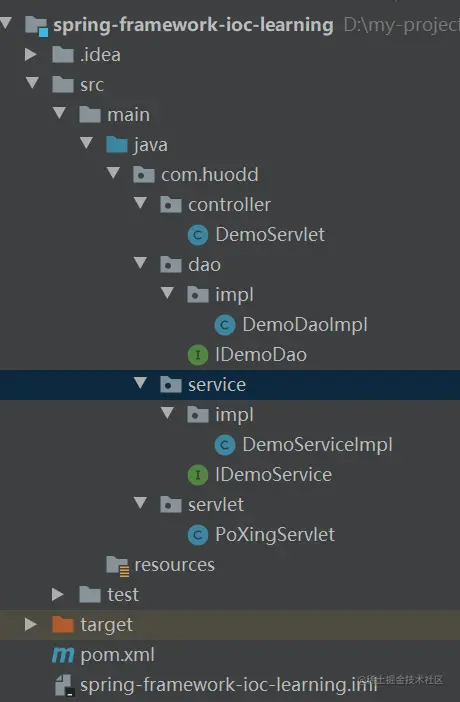Click the iml module file icon
Viewport: 460px width, 702px height.
(64, 685)
